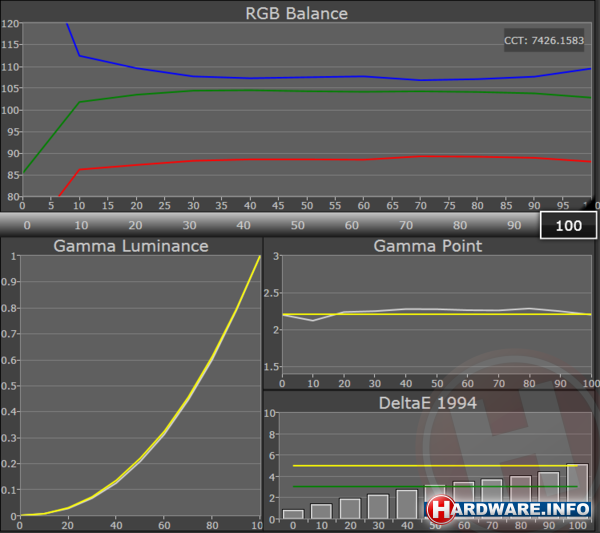Select the 70 level in grayscale bar
The image size is (600, 533).
tap(406, 225)
